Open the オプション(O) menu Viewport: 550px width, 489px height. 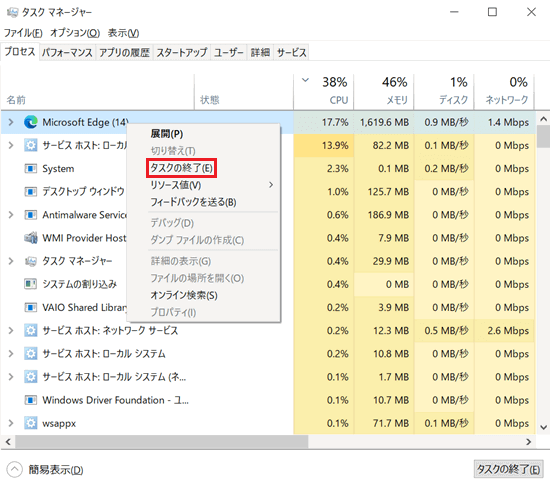(x=75, y=33)
